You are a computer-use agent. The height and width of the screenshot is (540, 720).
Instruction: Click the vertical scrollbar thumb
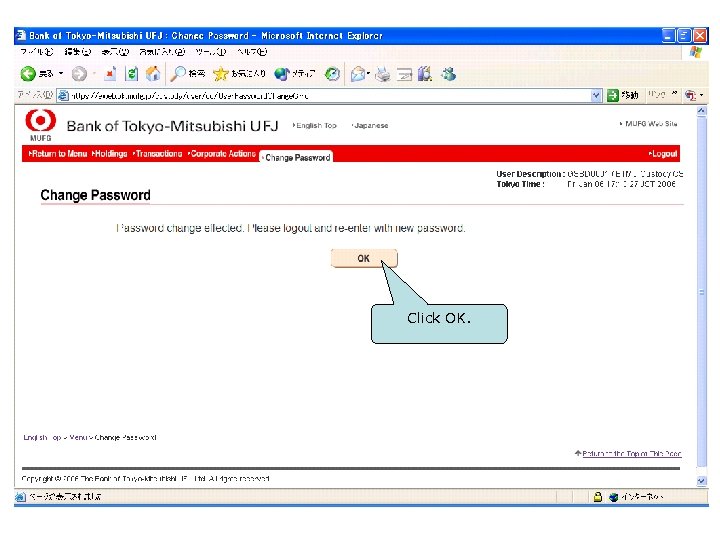[701, 292]
